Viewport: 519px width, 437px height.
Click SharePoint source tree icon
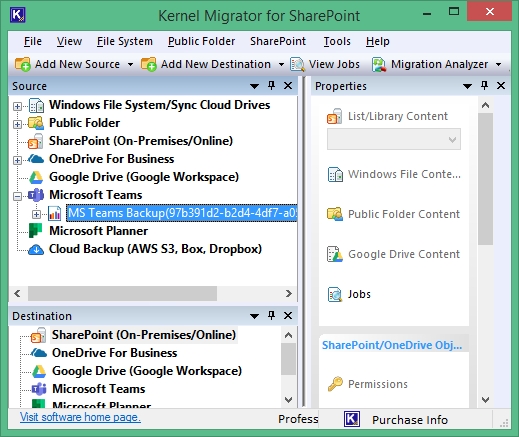click(36, 141)
